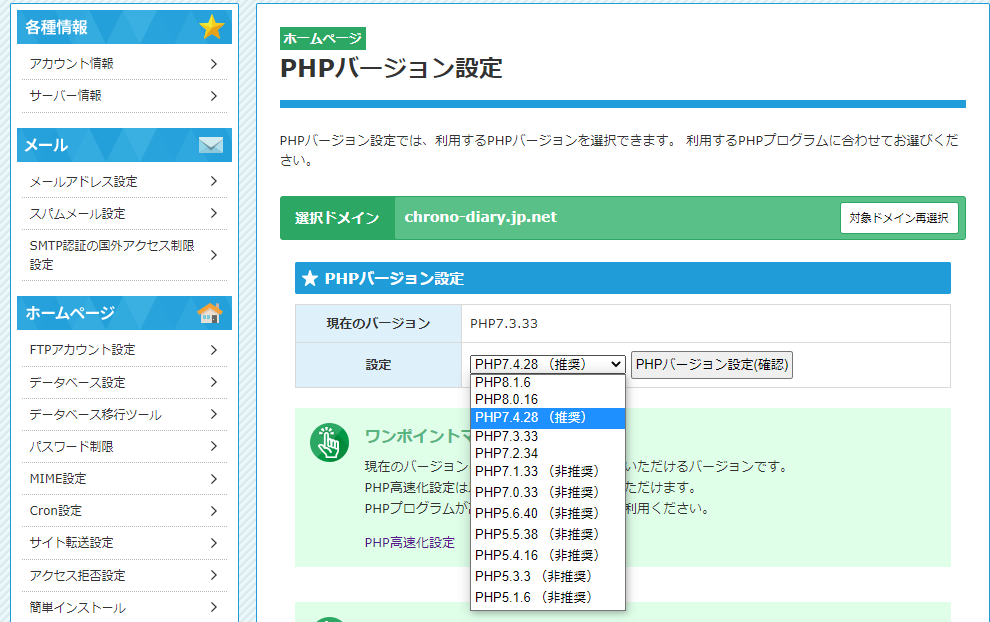Click the green ホームページ category tag

(x=323, y=39)
